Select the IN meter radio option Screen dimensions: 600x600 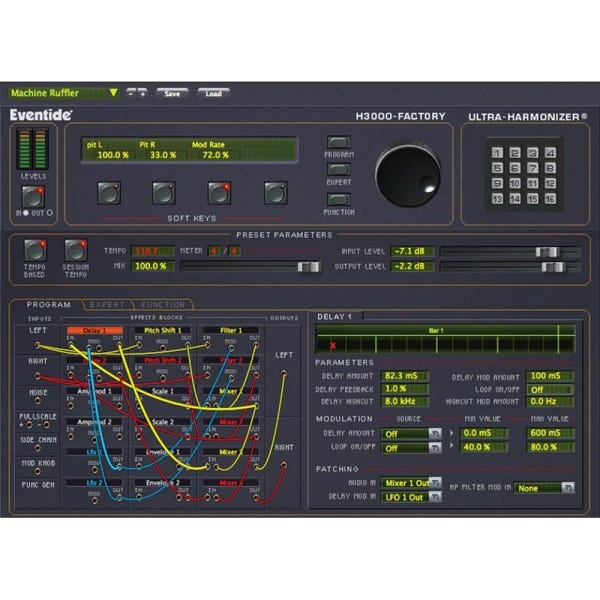[26, 213]
